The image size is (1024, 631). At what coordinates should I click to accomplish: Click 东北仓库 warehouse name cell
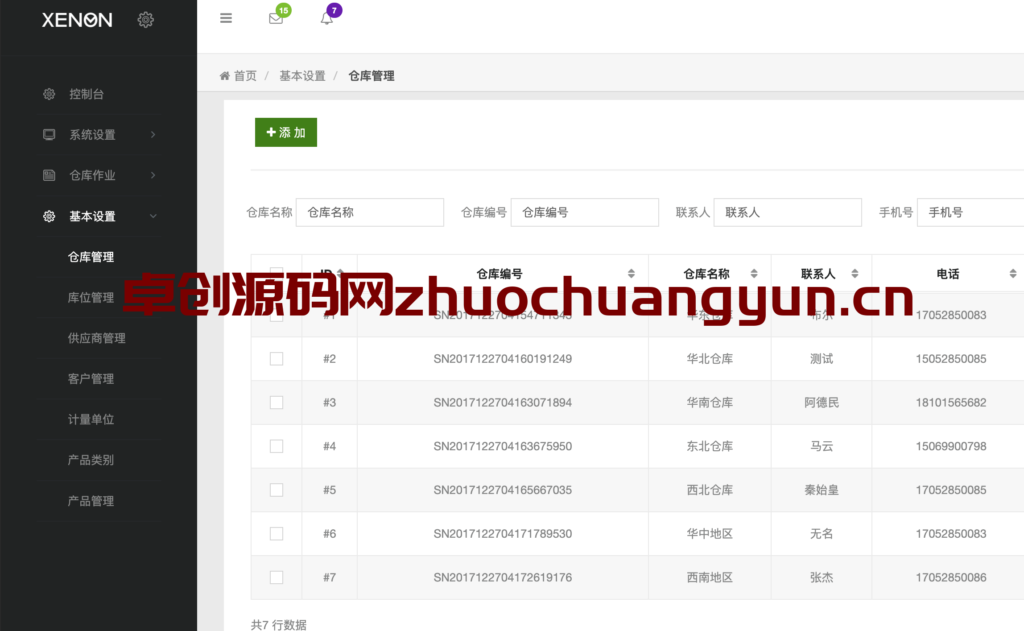[x=710, y=446]
